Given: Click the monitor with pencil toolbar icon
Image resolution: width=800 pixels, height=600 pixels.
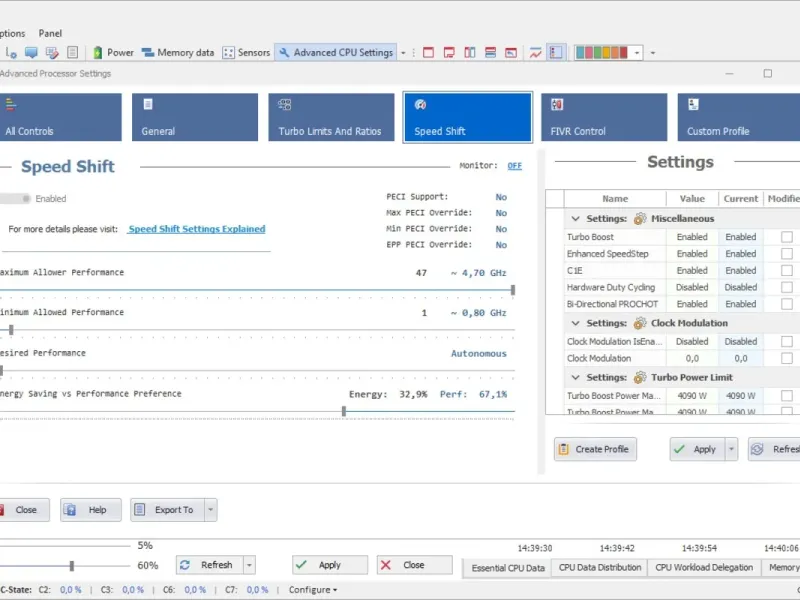Looking at the screenshot, I should 52,53.
